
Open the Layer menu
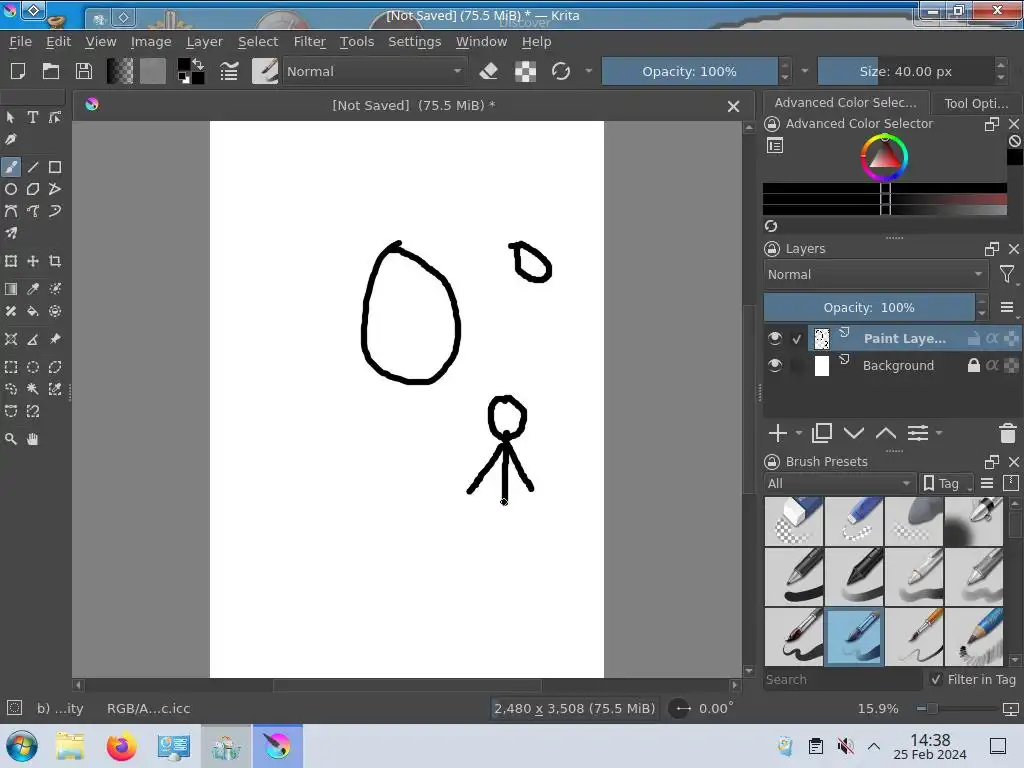point(204,42)
